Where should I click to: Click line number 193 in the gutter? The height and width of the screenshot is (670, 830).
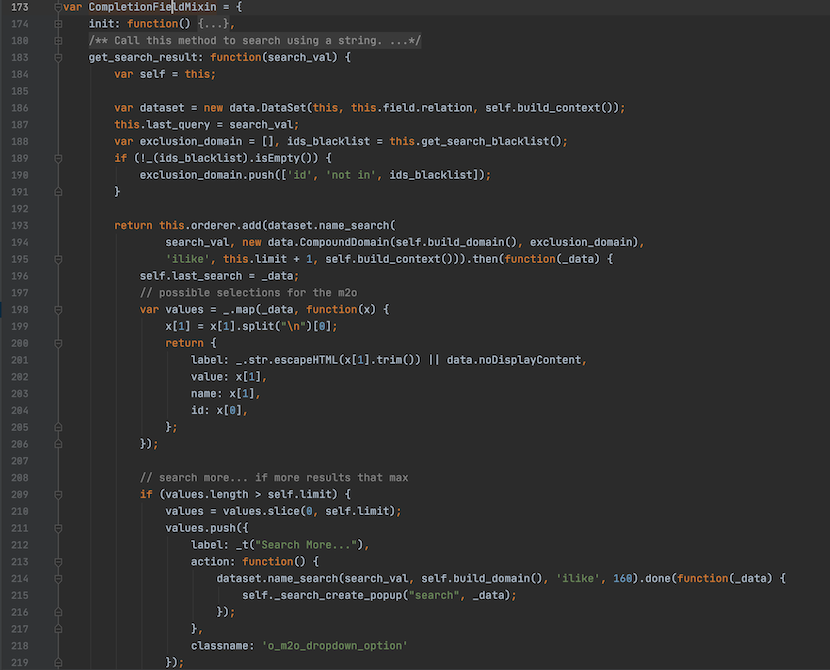(20, 225)
